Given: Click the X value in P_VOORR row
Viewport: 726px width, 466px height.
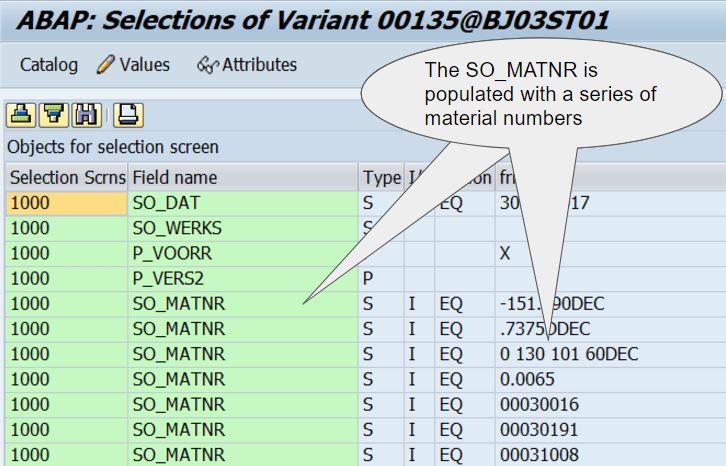Looking at the screenshot, I should coord(505,253).
